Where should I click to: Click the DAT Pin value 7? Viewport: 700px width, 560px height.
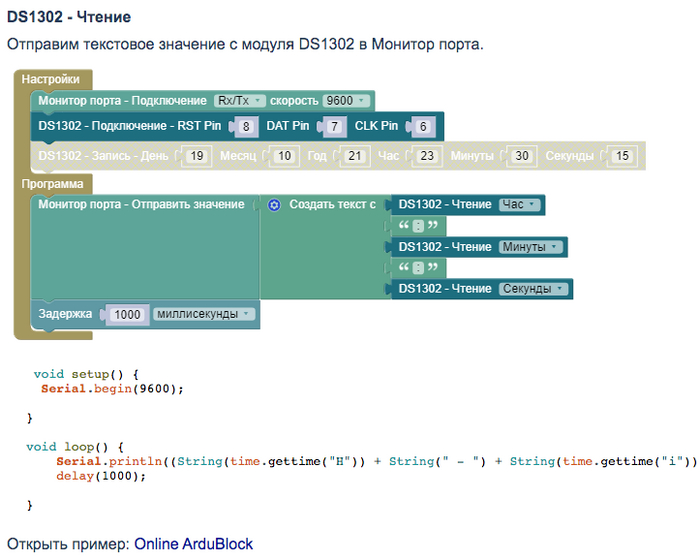tap(335, 127)
